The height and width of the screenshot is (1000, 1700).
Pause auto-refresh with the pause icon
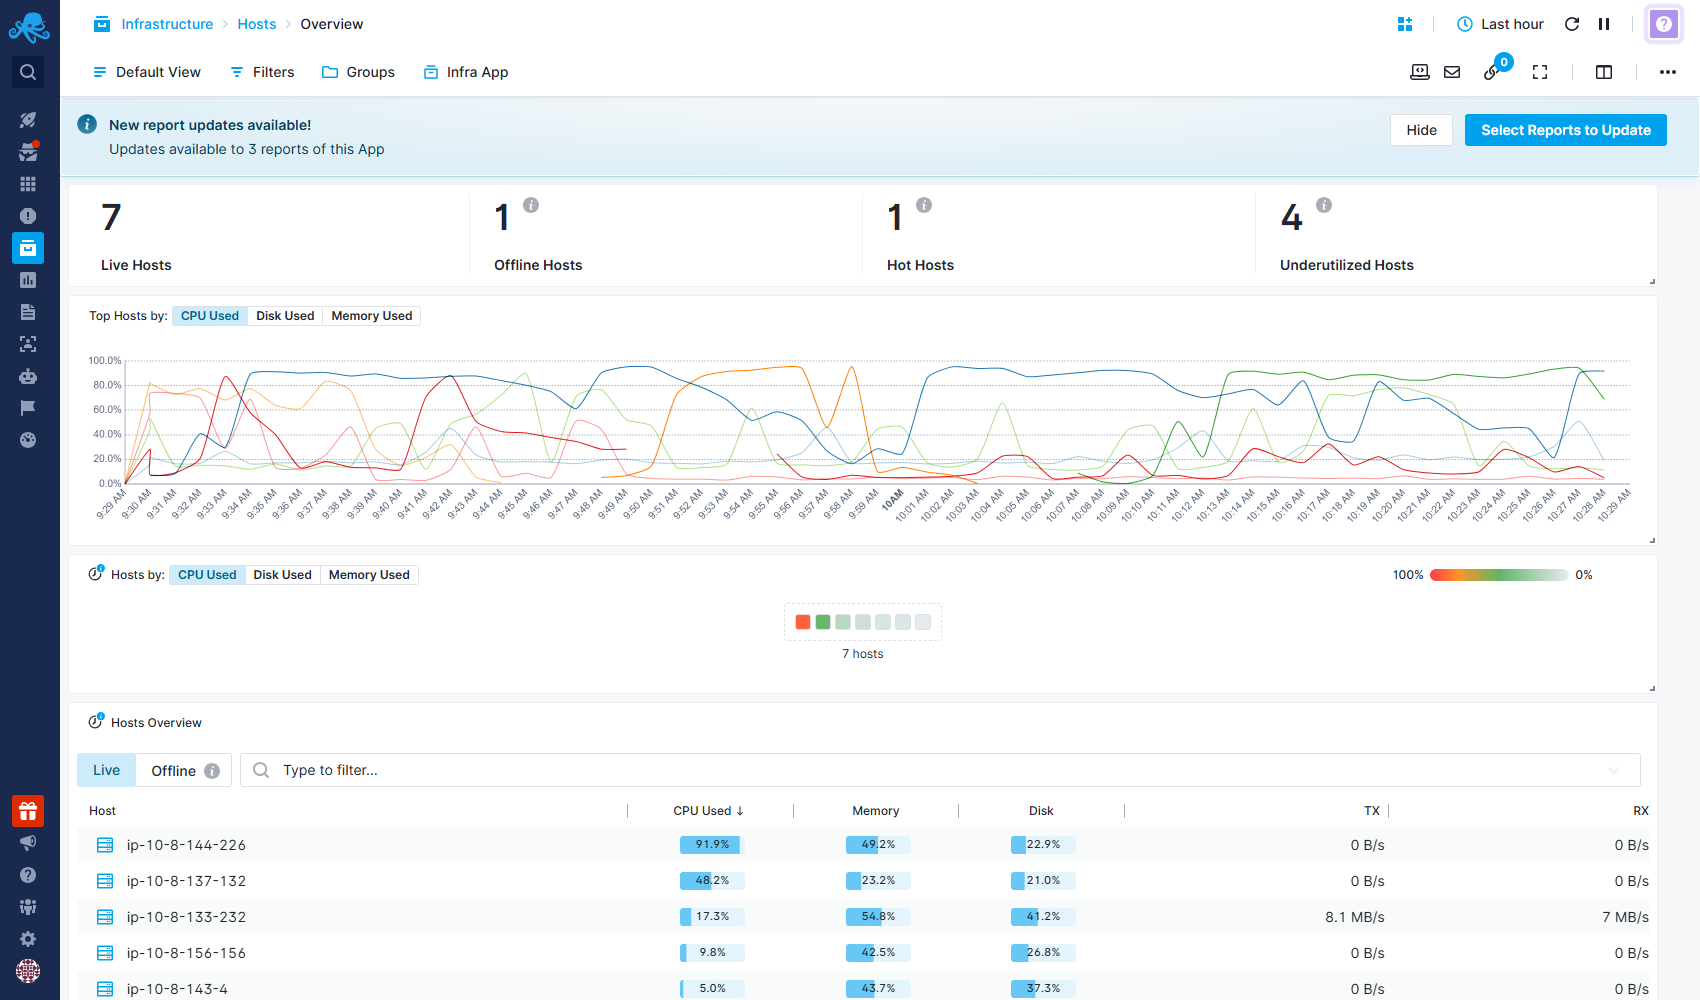pyautogui.click(x=1604, y=24)
